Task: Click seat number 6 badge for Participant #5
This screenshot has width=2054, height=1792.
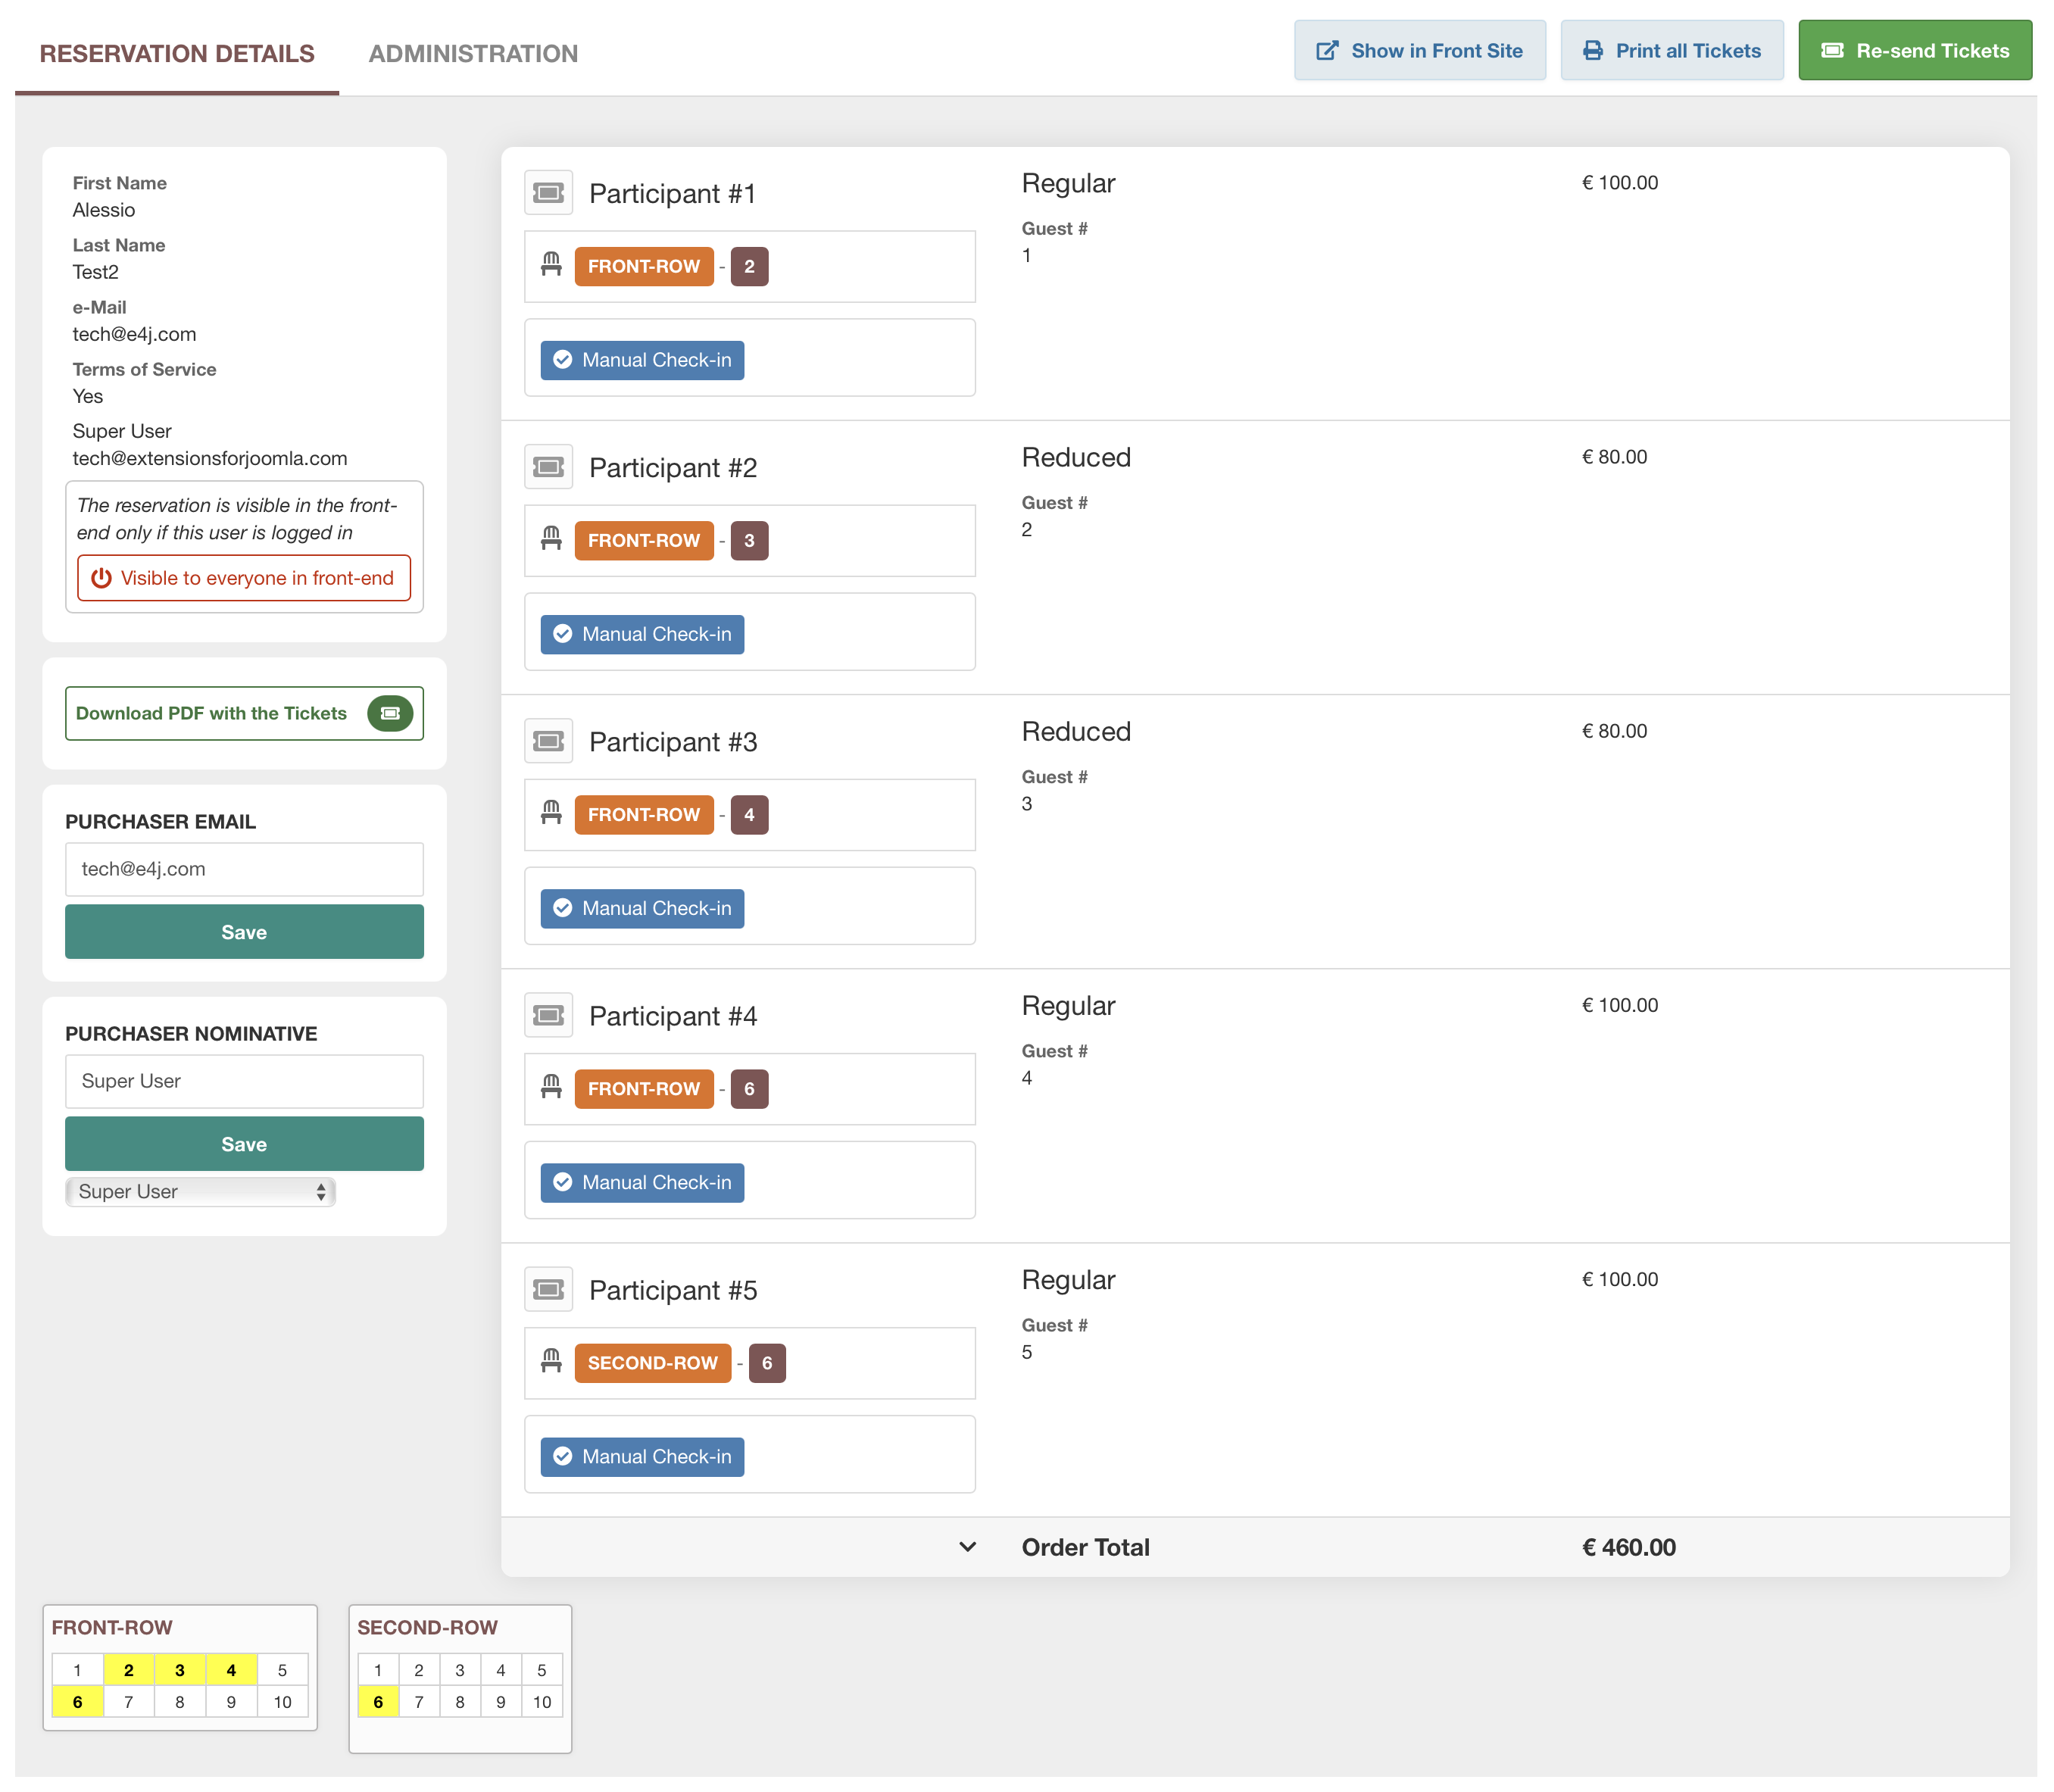Action: point(767,1362)
